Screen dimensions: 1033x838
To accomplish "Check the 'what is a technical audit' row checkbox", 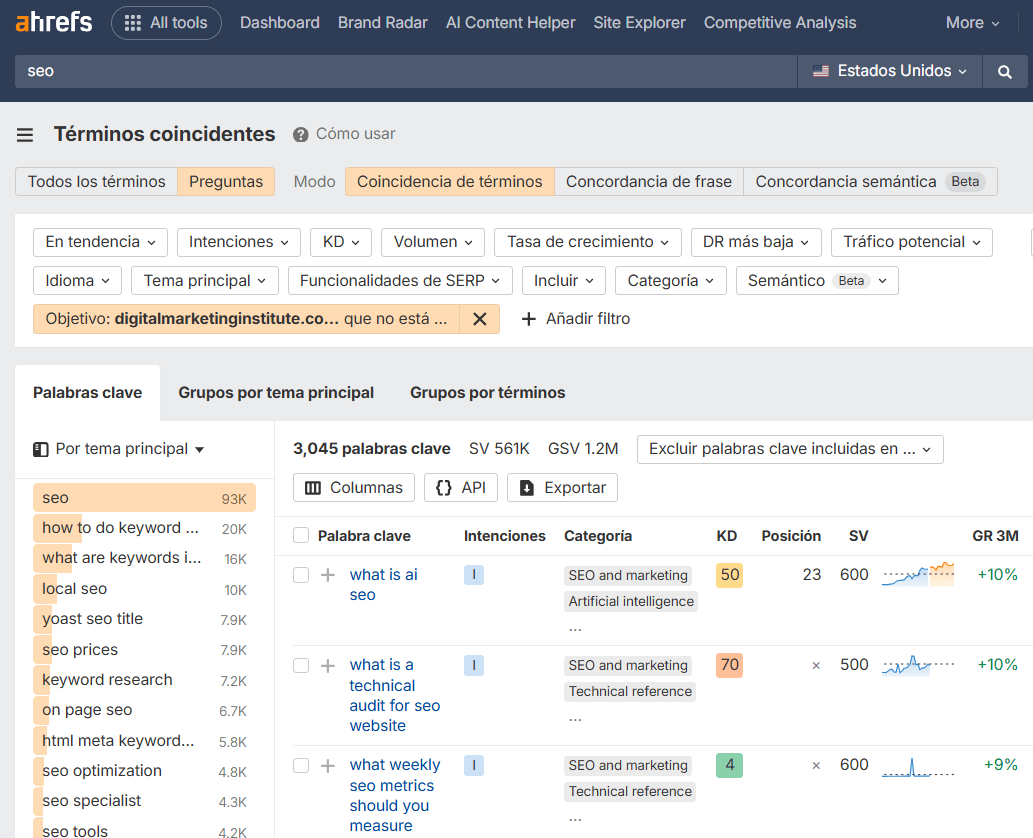I will [x=301, y=665].
